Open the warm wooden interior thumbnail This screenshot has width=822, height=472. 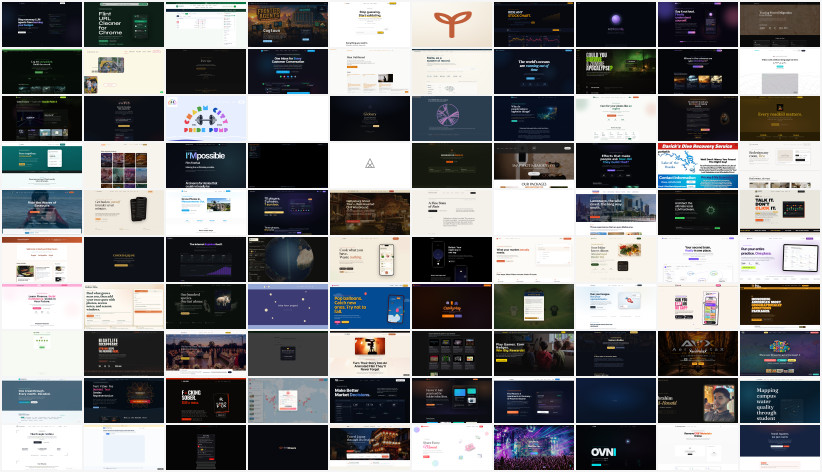tap(370, 212)
